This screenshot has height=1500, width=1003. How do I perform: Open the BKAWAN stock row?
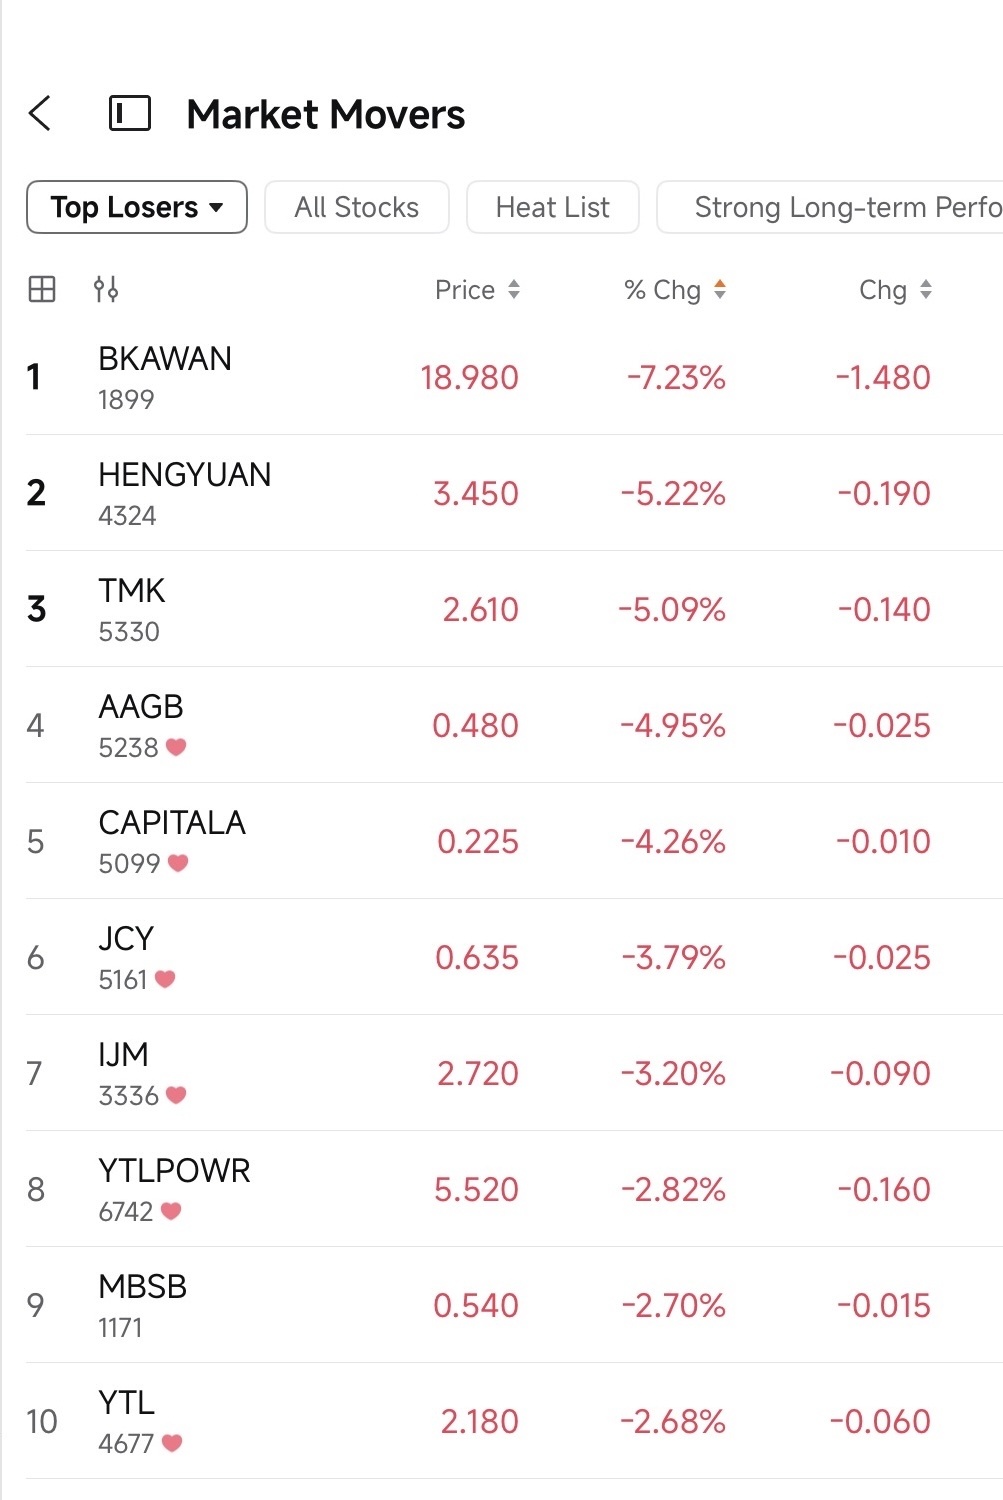514,377
